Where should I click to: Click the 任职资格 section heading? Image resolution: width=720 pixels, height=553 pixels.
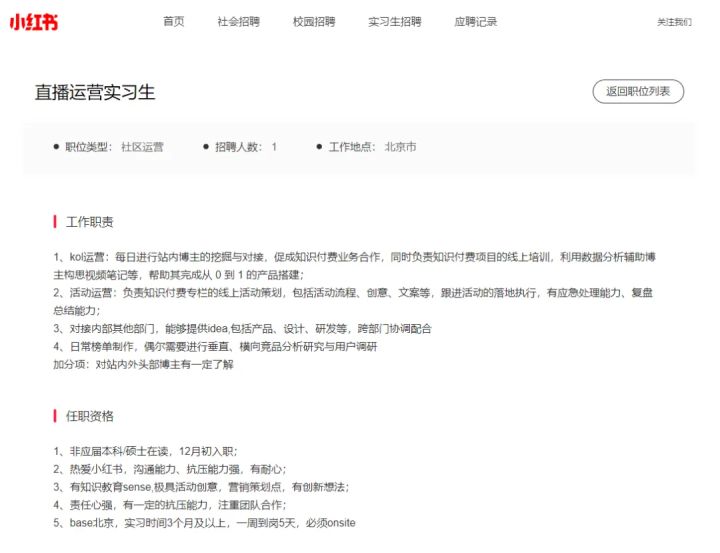tap(90, 415)
